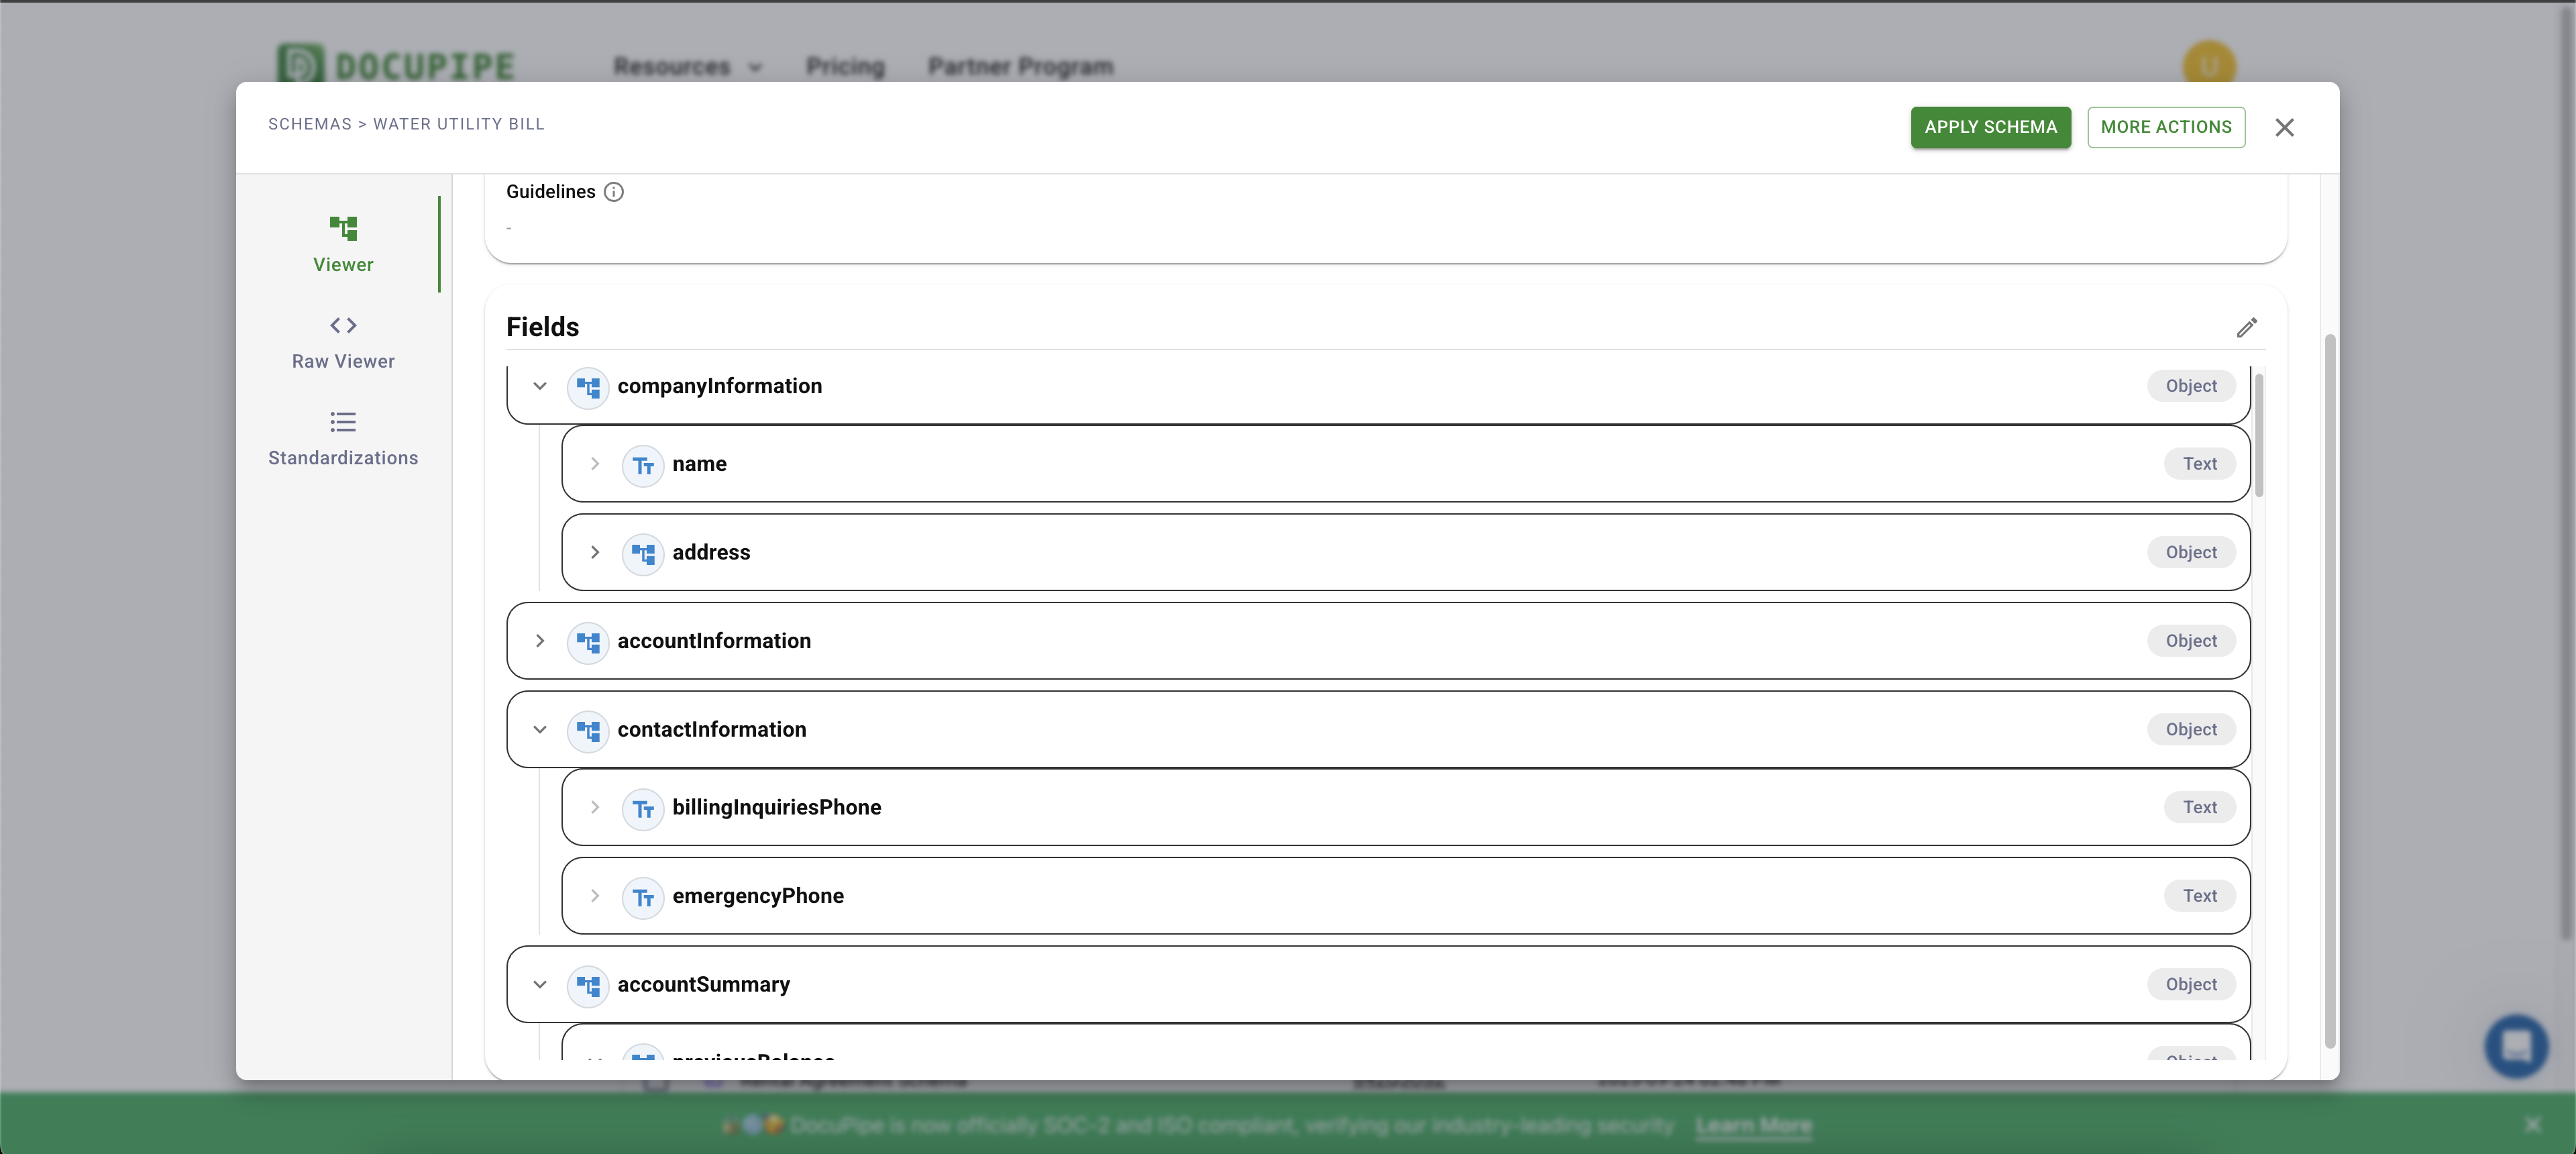The width and height of the screenshot is (2576, 1154).
Task: Click the Guidelines info icon
Action: (x=614, y=192)
